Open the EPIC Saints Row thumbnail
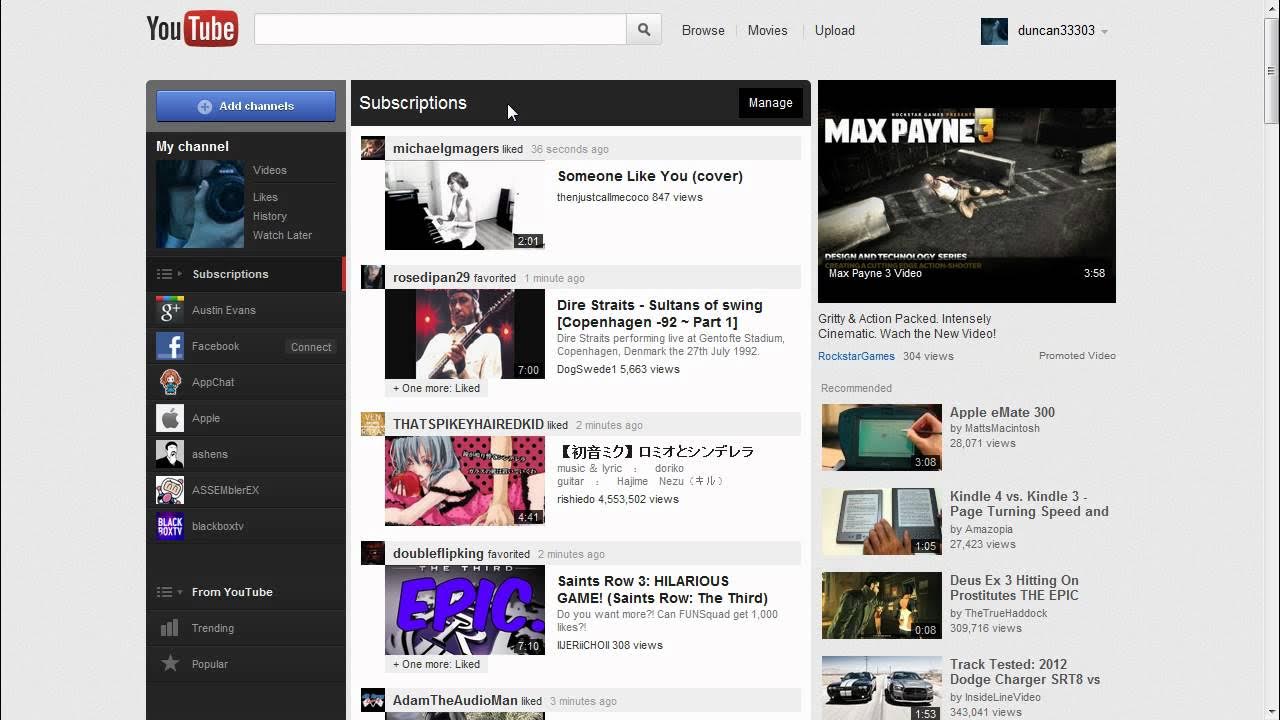 (465, 610)
